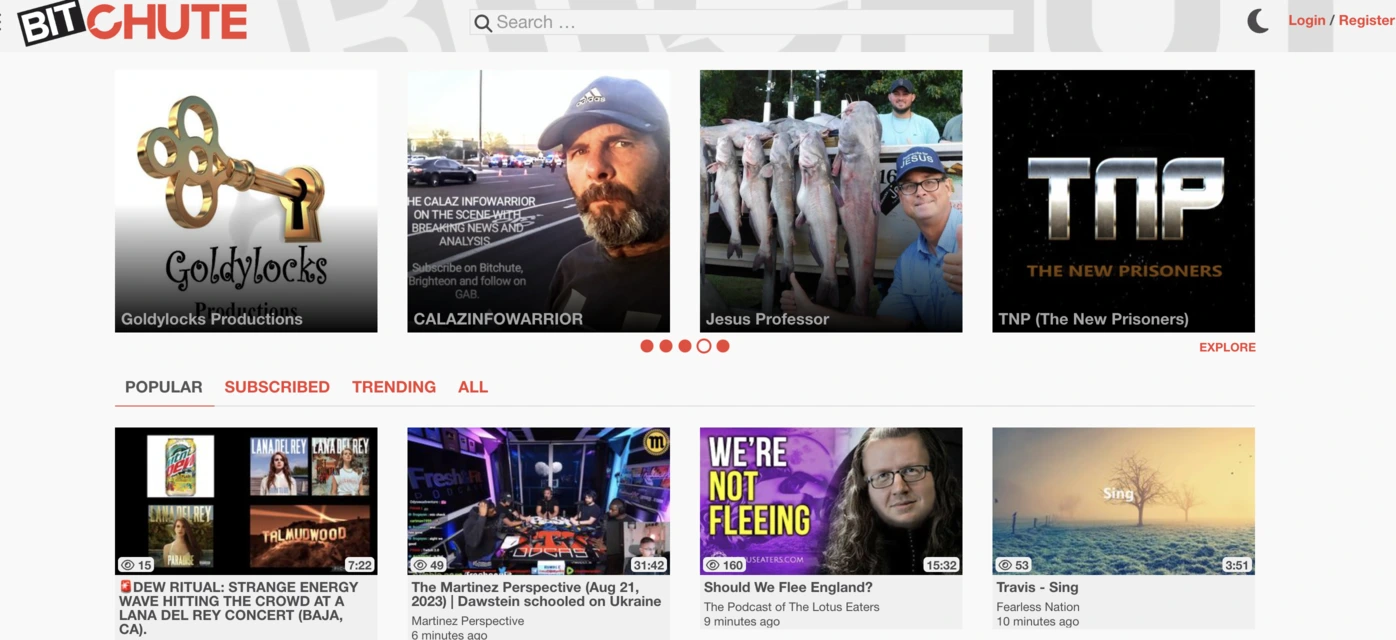Screen dimensions: 1396x640
Task: Open Should We Flee England? title
Action: pos(788,587)
